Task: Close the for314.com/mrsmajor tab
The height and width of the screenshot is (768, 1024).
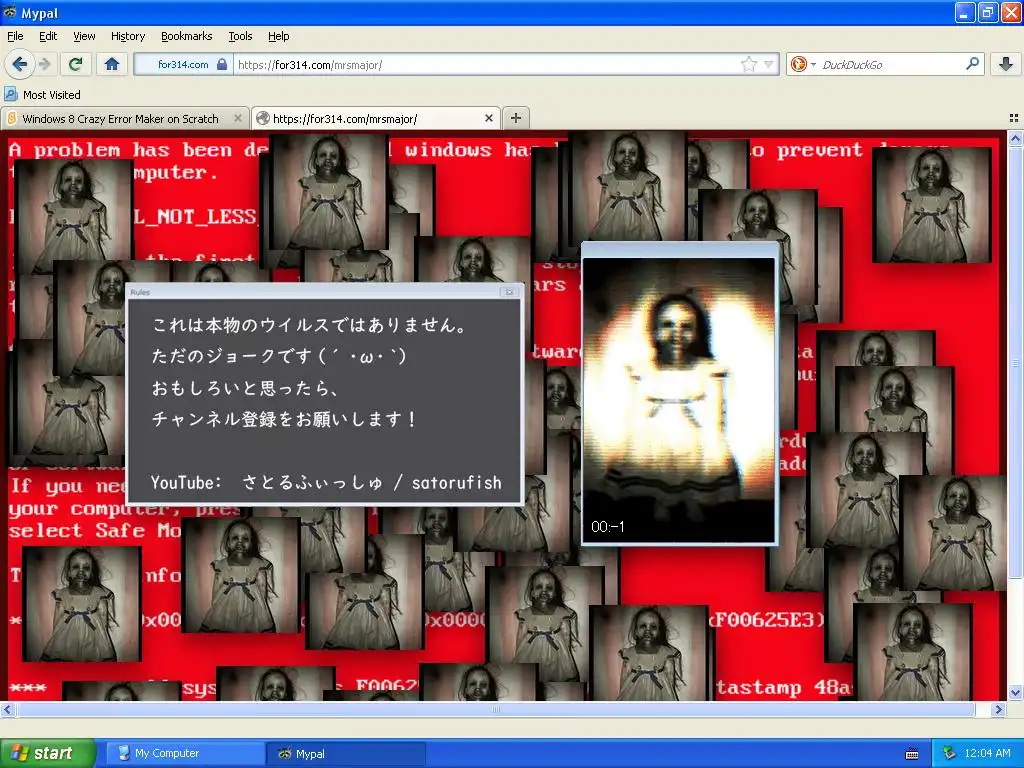Action: [488, 118]
